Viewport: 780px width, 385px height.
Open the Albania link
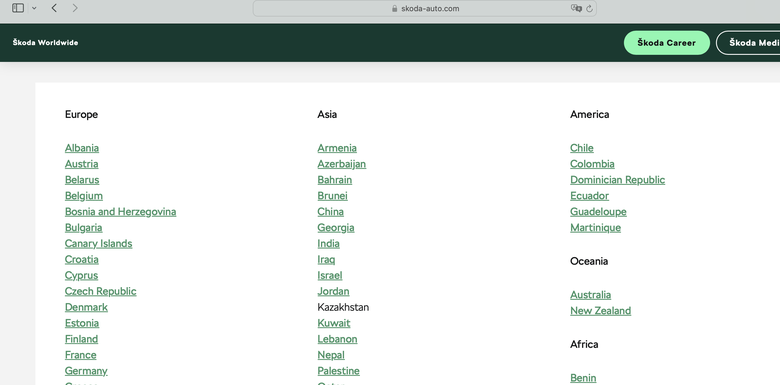pos(82,148)
